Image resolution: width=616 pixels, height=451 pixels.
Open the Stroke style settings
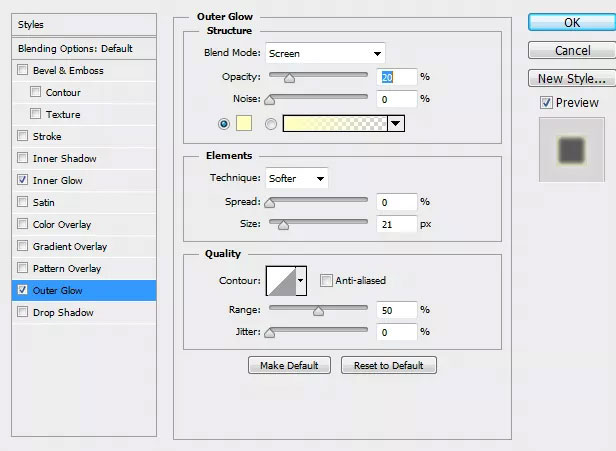(84, 136)
